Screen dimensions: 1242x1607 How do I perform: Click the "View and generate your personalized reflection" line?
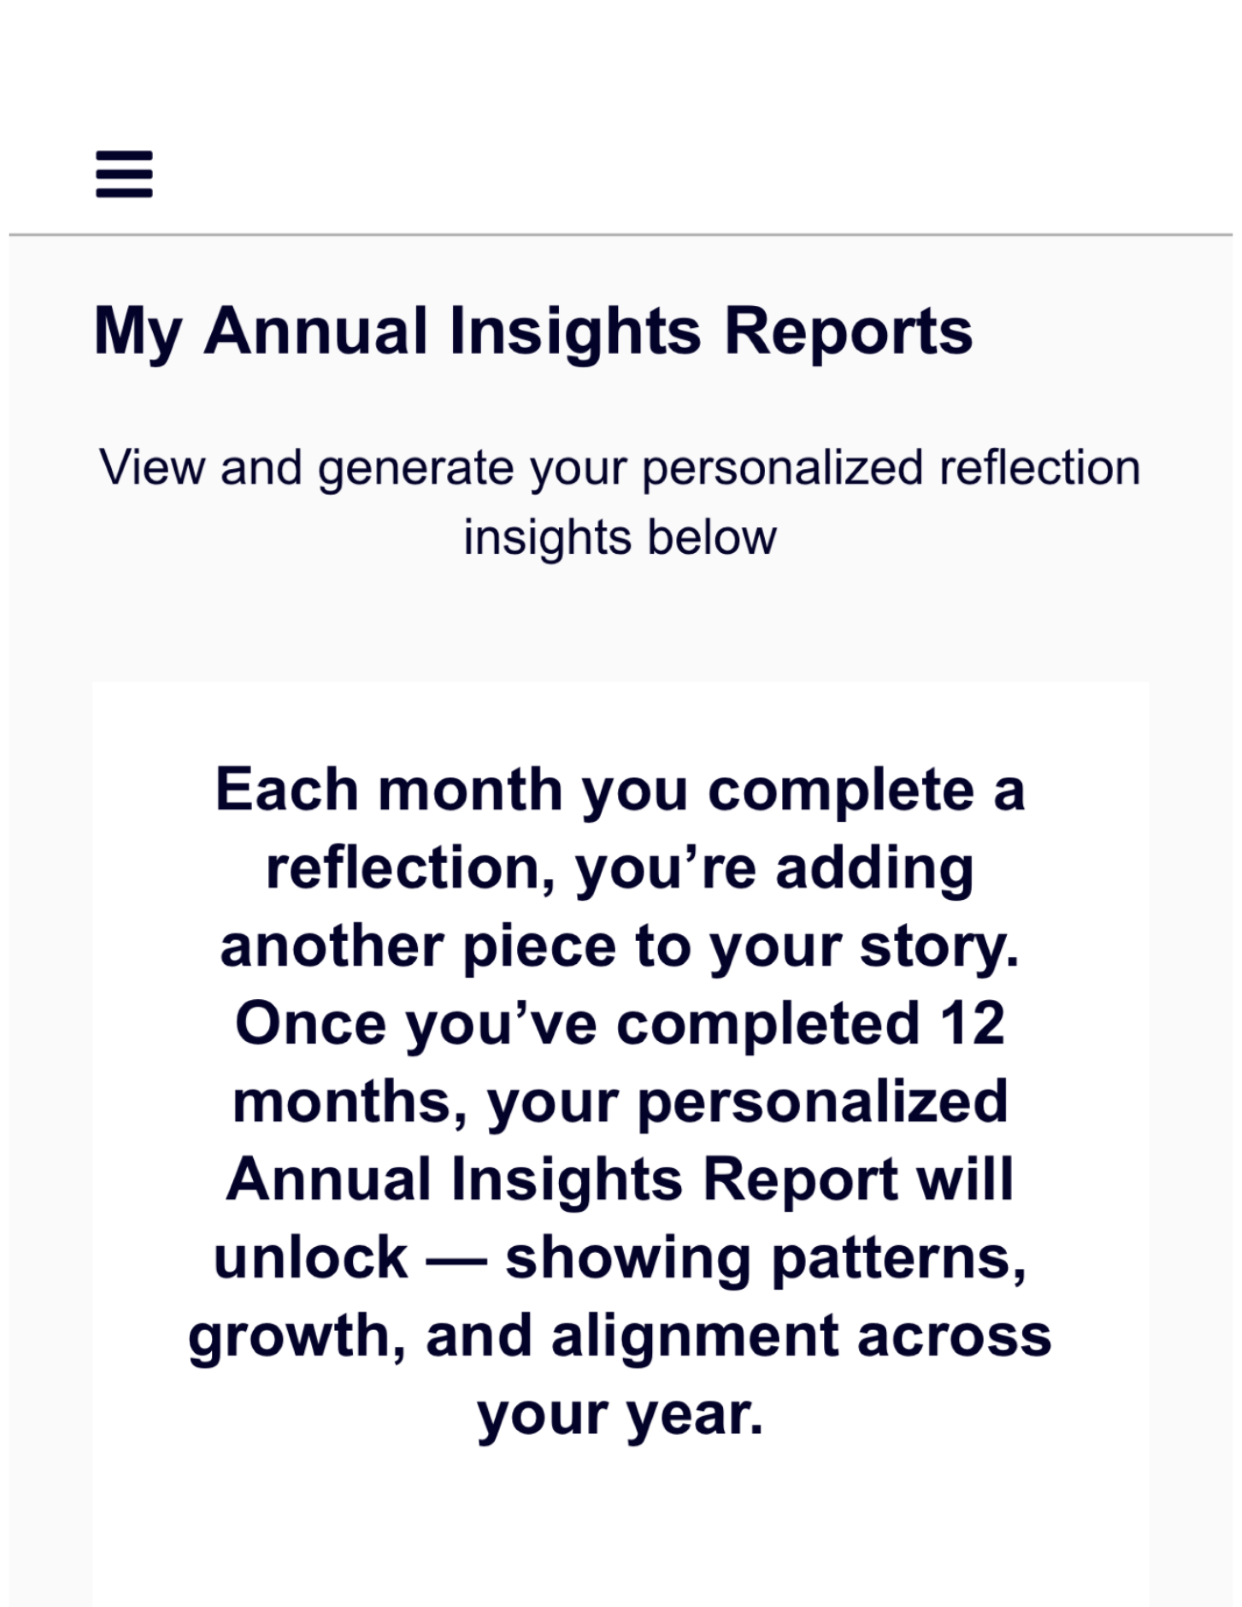pyautogui.click(x=620, y=467)
